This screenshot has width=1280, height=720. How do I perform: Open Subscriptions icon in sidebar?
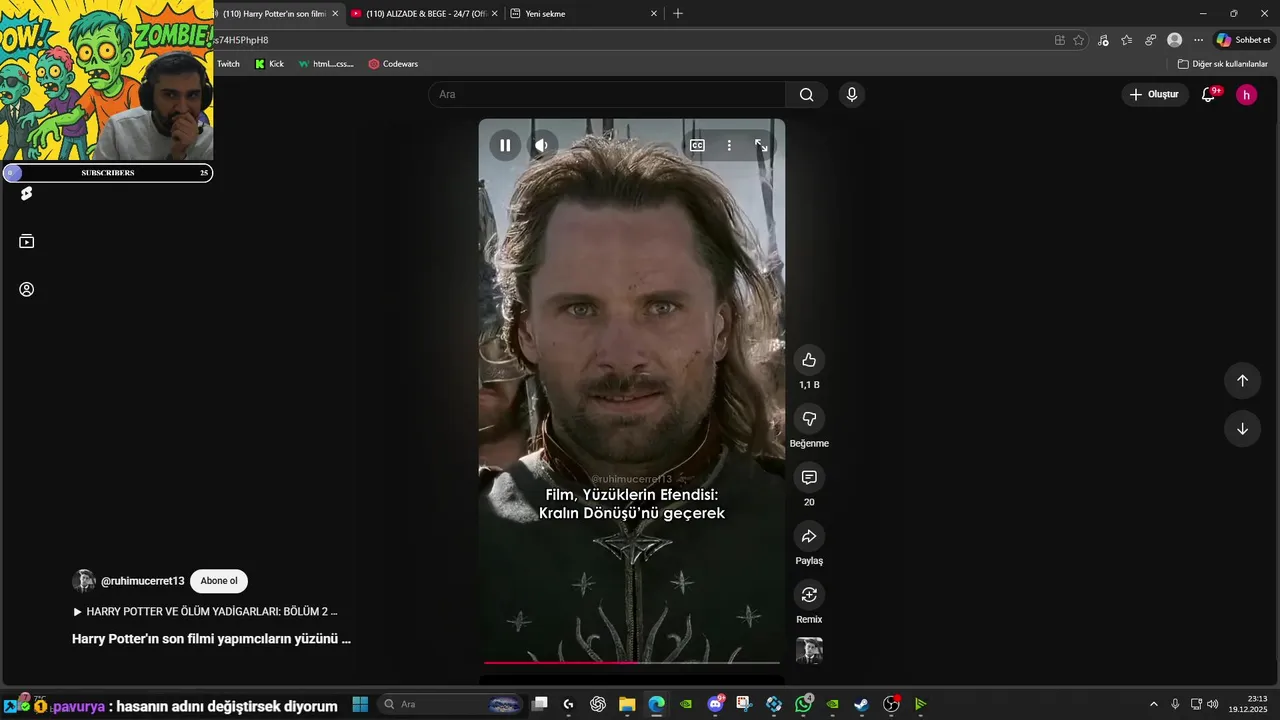coord(27,241)
